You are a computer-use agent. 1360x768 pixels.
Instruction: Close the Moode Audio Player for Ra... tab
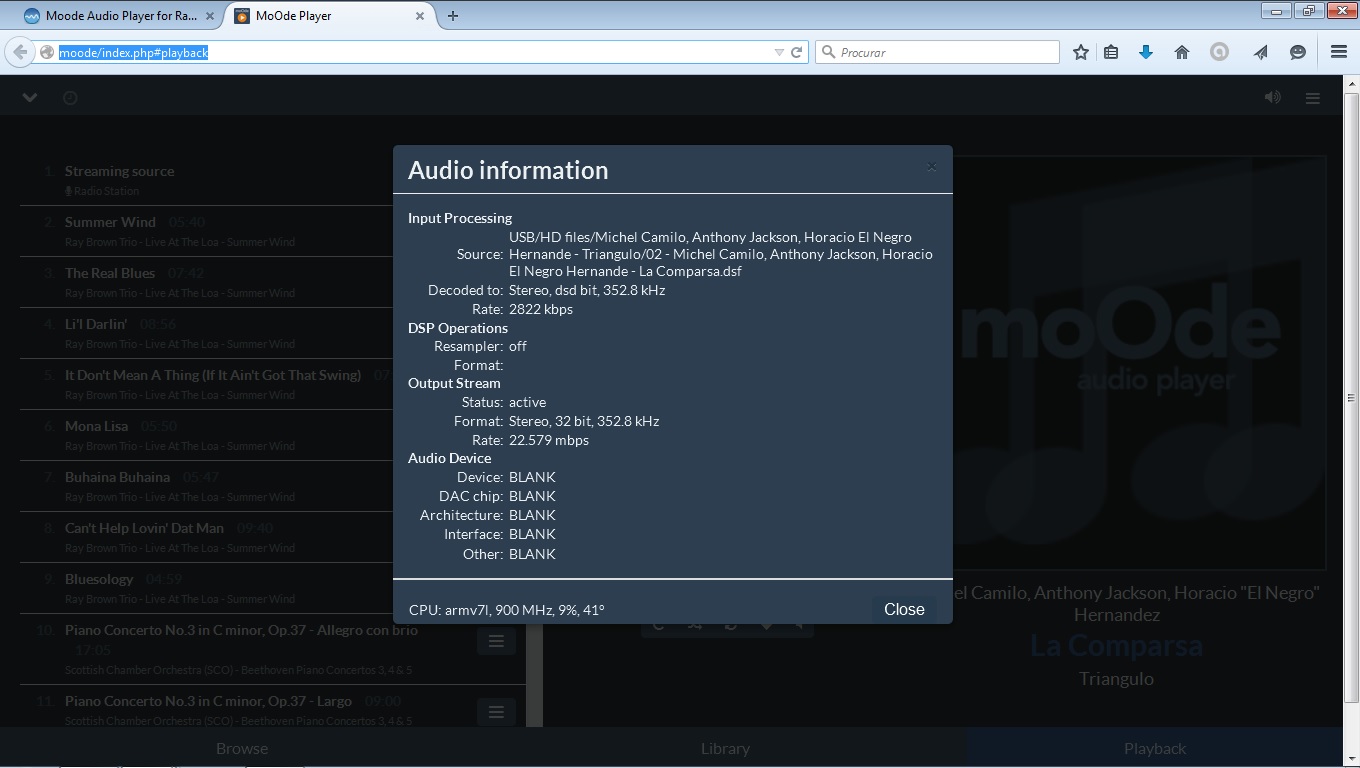(x=208, y=16)
